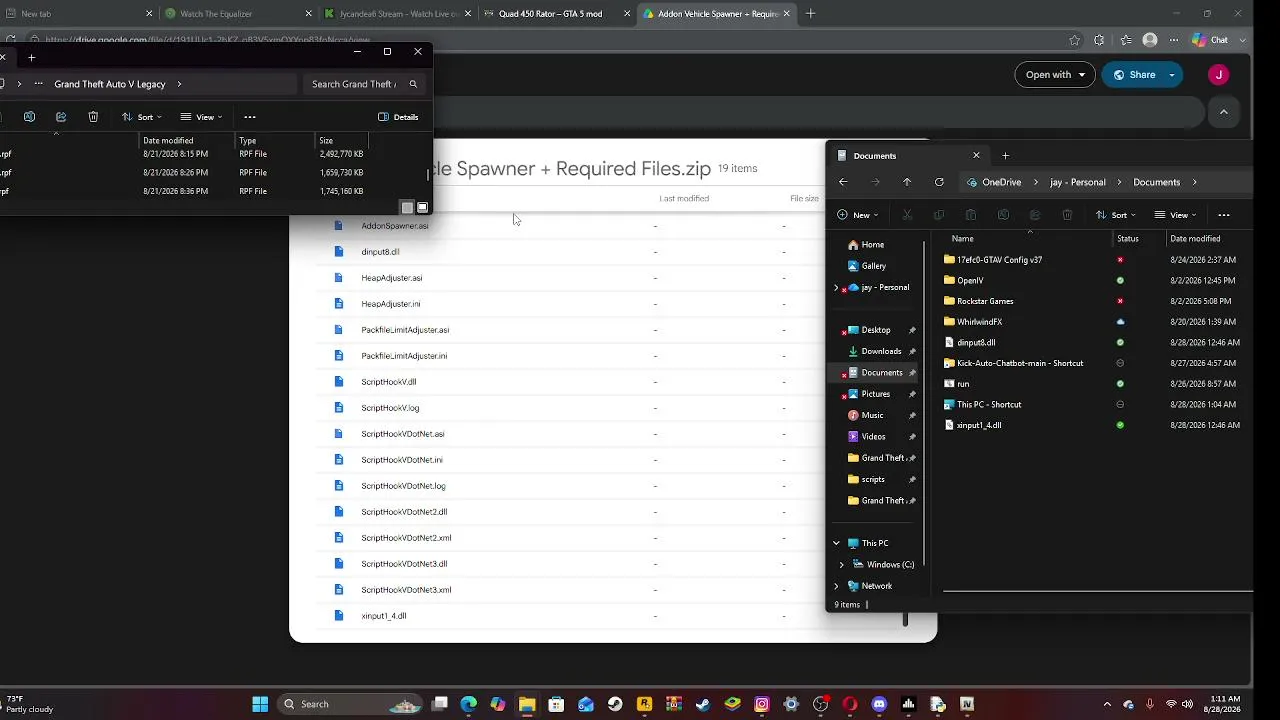Screen dimensions: 1280x720
Task: Open the Microsoft Store taskbar icon
Action: coord(556,704)
